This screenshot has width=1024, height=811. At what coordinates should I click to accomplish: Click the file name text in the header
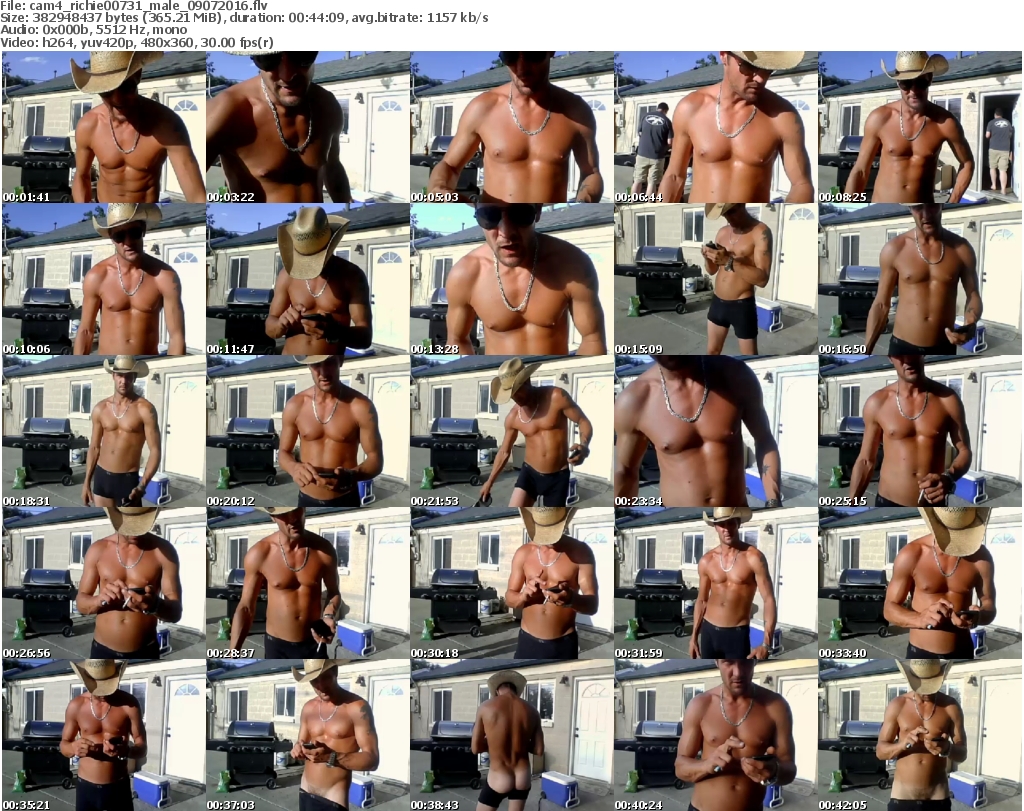click(134, 5)
